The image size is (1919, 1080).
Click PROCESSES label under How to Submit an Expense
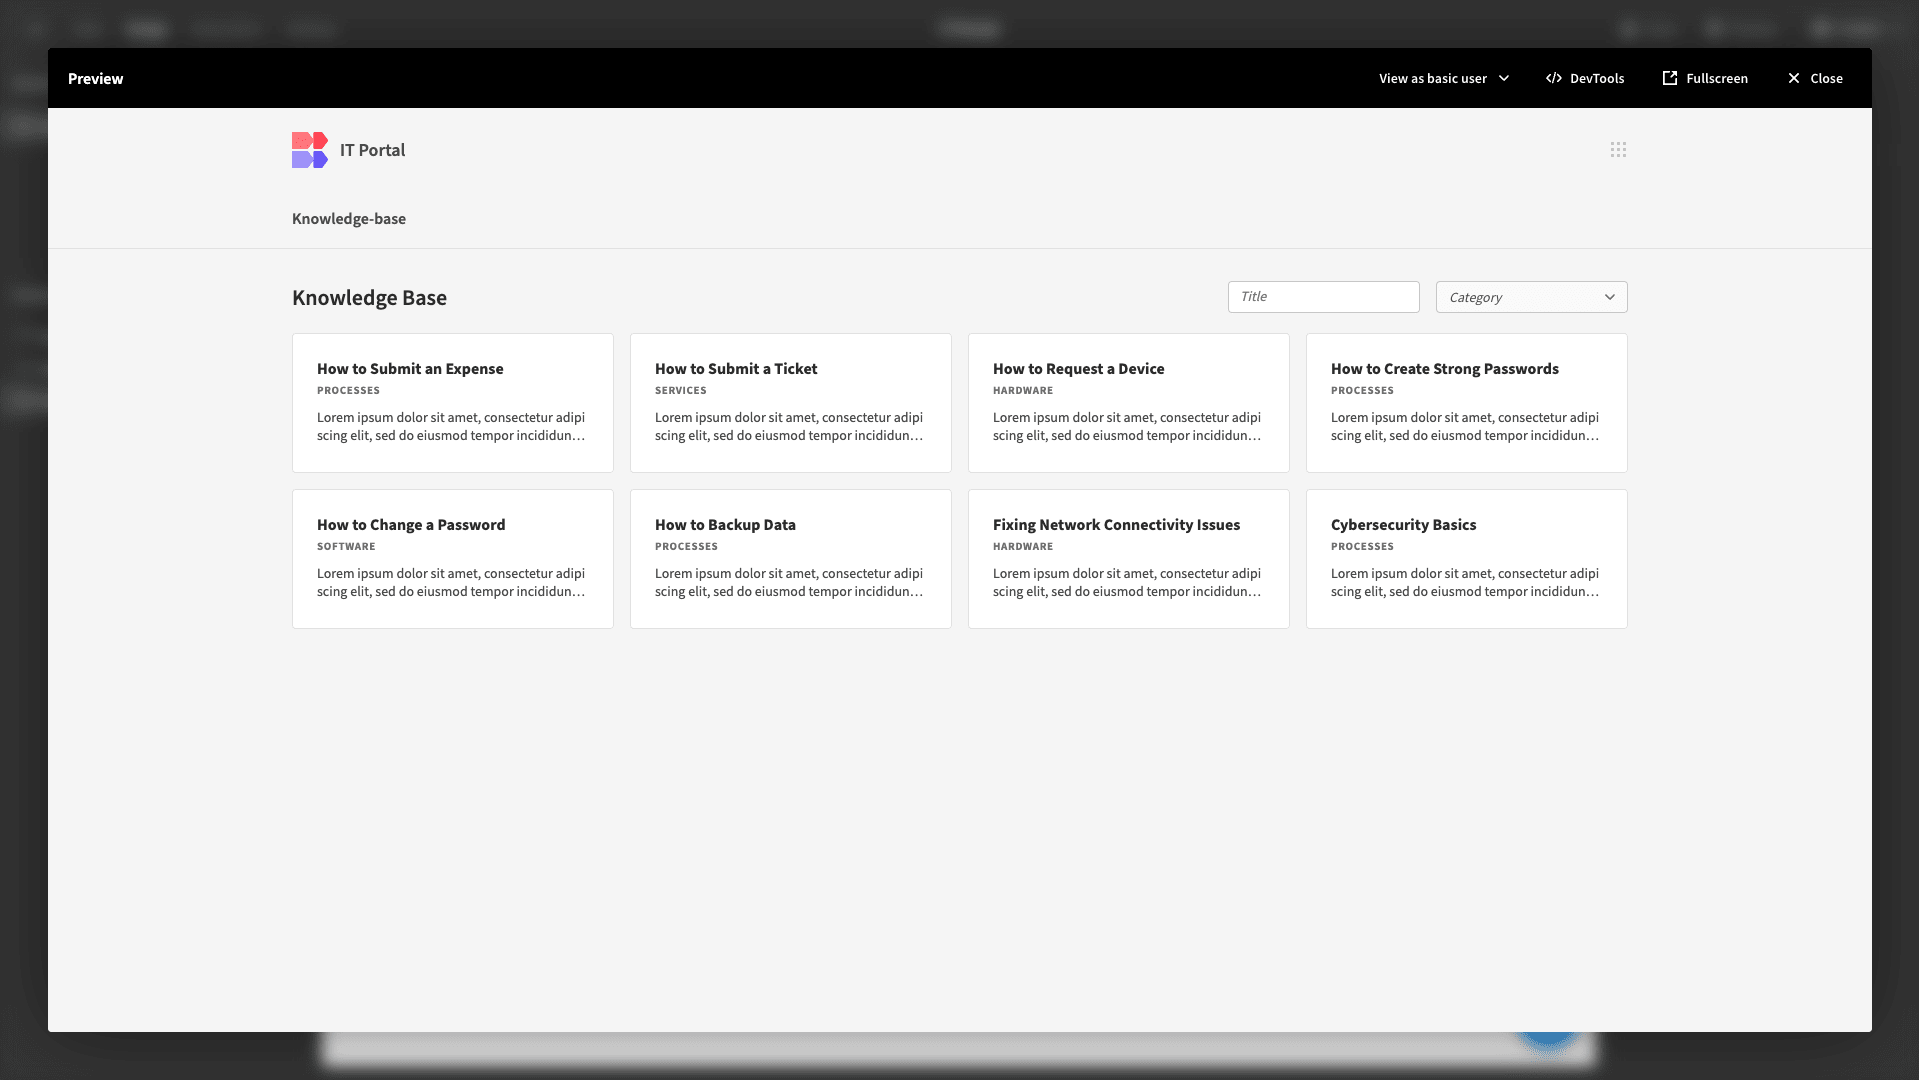point(348,391)
